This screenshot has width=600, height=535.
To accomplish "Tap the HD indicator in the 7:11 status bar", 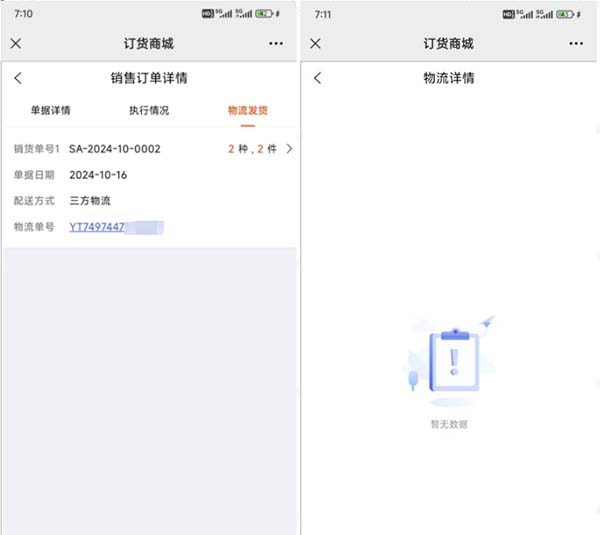I will coord(508,14).
